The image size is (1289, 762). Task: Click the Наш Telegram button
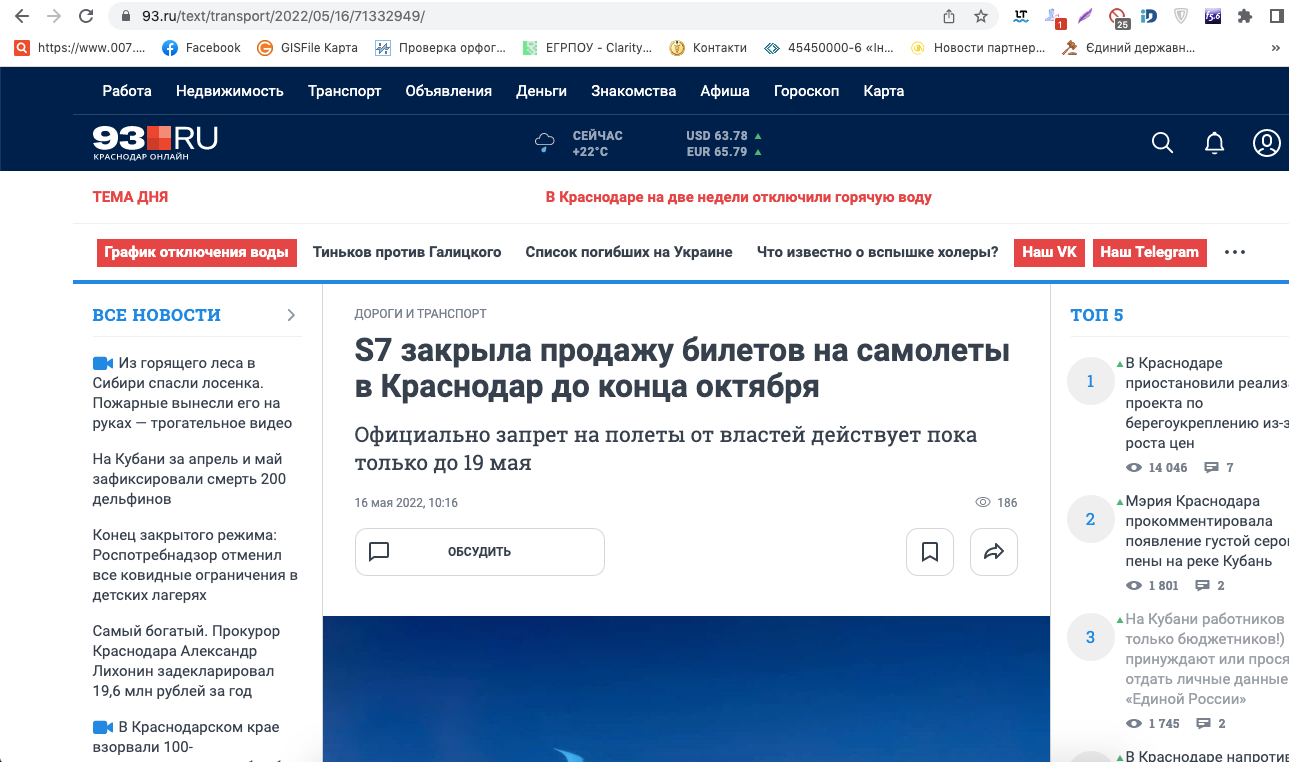(1149, 252)
